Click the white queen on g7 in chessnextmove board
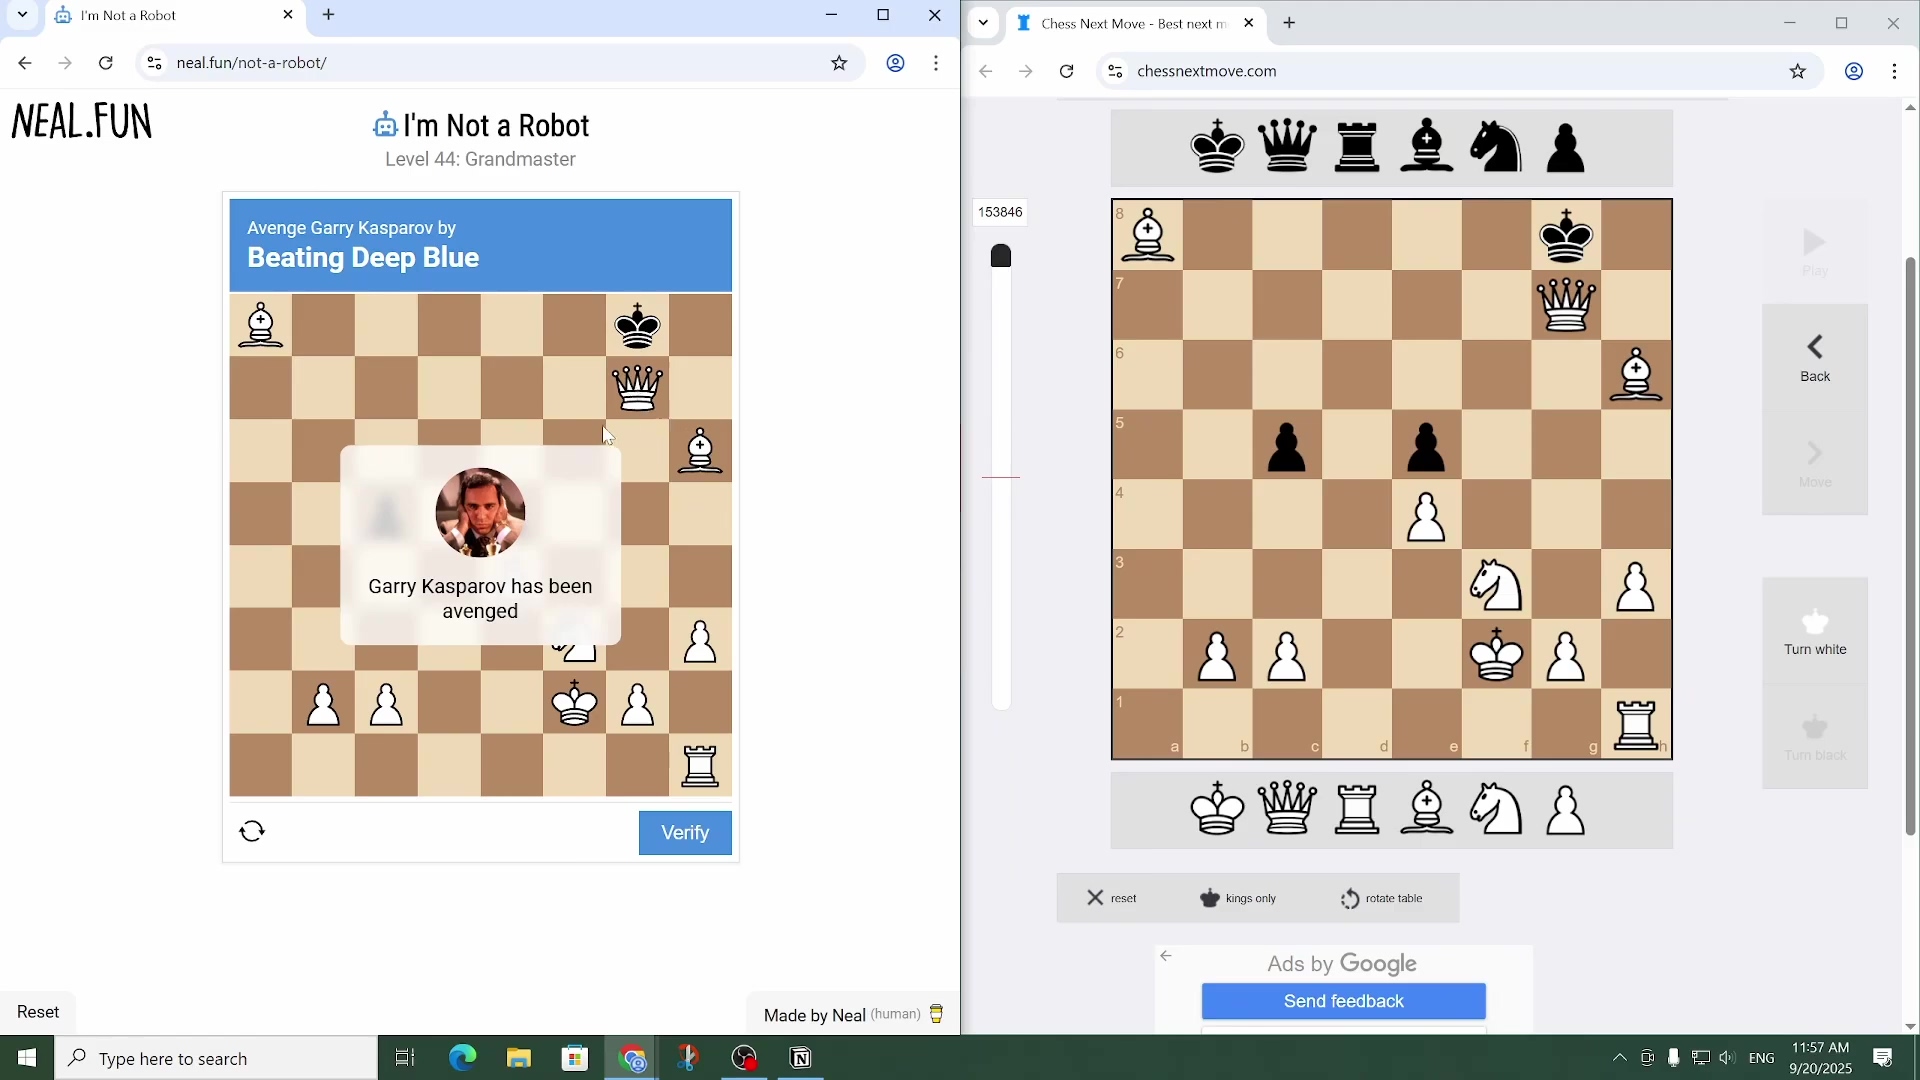This screenshot has width=1920, height=1080. coord(1567,305)
